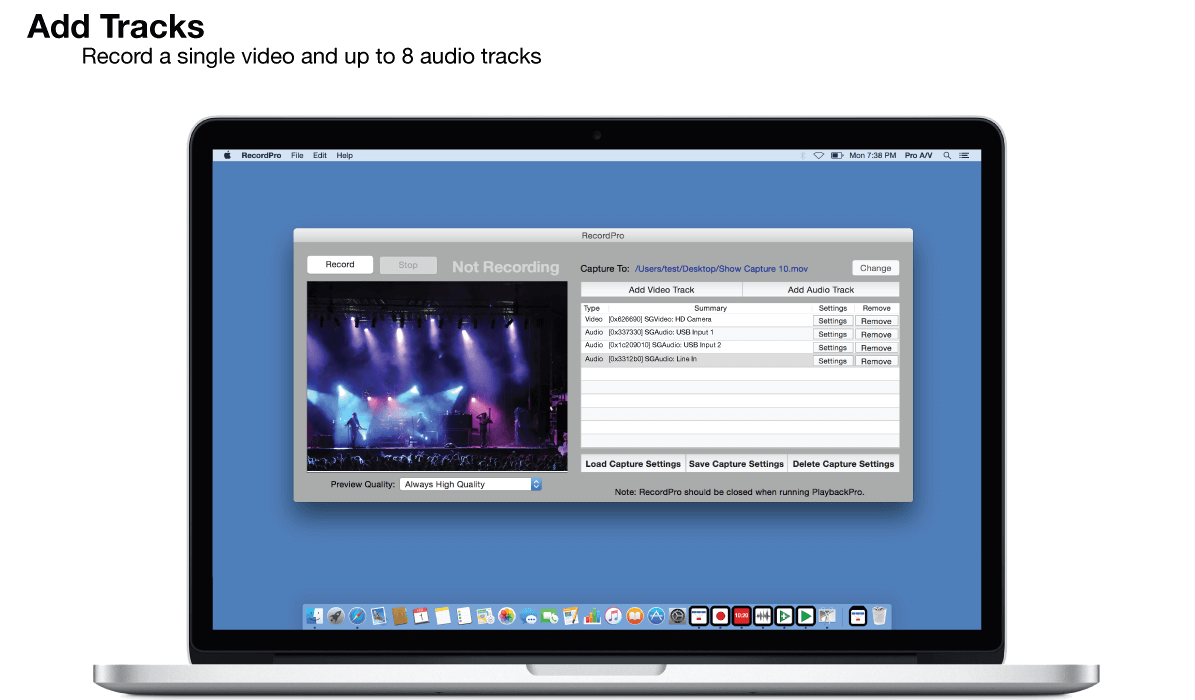Screen dimensions: 1195x700
Task: Click the Wi-Fi status icon in menu bar
Action: (x=819, y=156)
